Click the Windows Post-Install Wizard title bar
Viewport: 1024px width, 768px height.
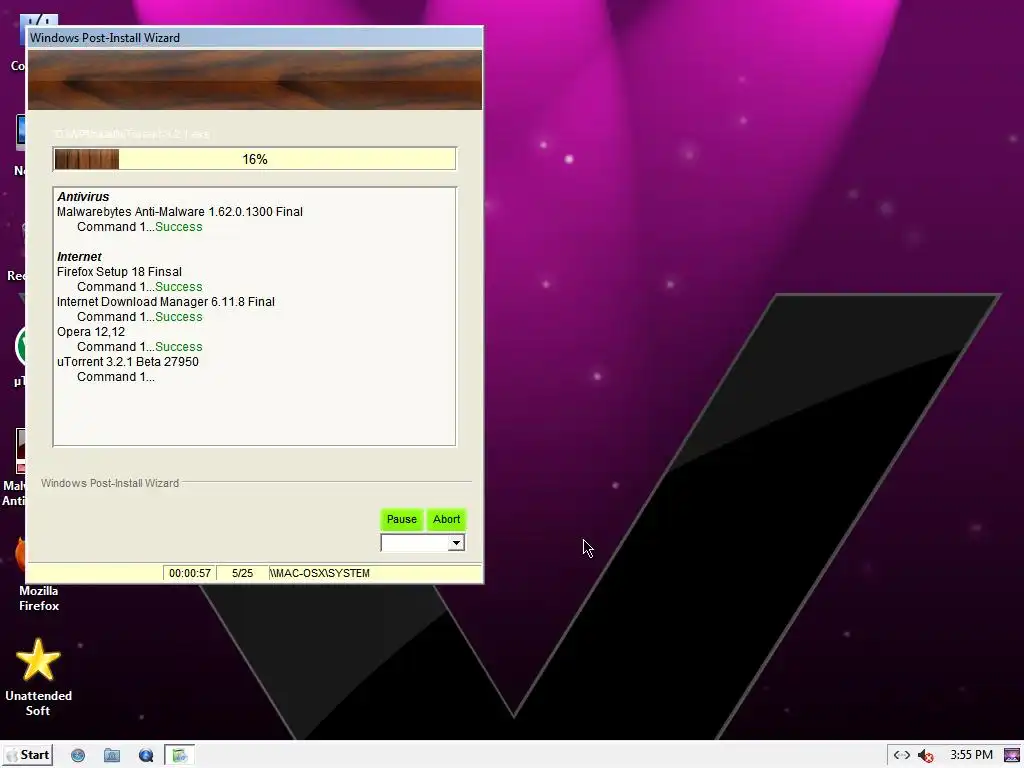[255, 38]
